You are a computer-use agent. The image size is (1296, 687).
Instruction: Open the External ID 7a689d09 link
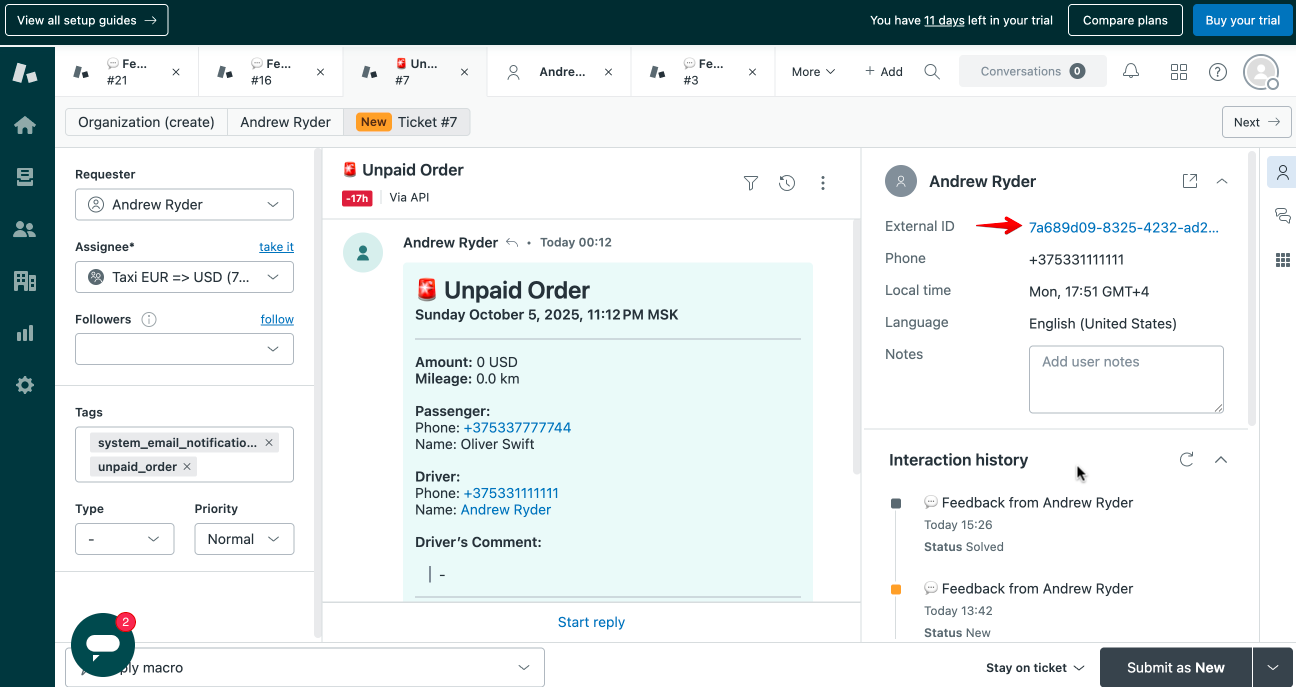point(1124,227)
